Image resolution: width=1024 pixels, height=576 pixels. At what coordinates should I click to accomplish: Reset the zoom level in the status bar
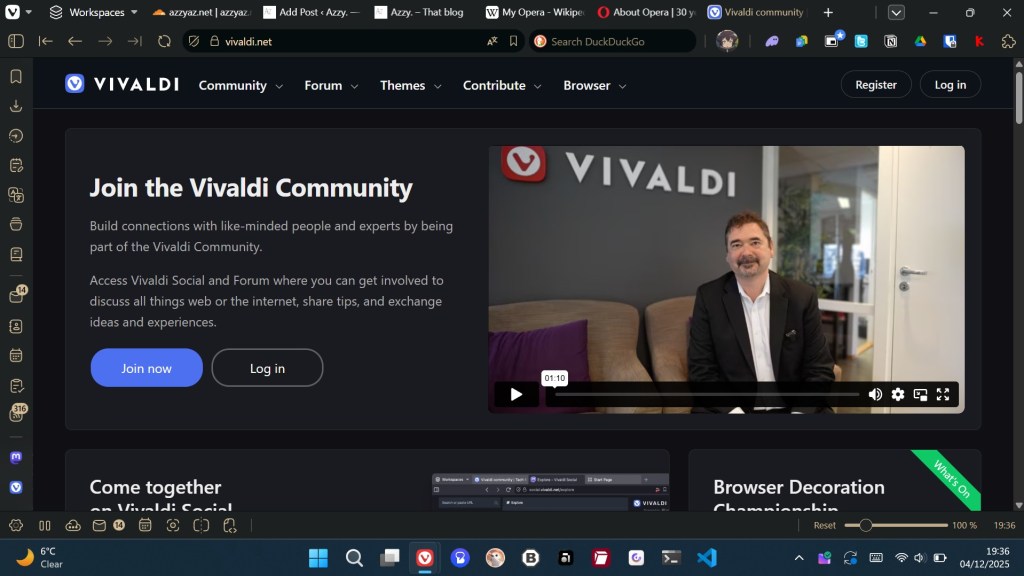point(824,525)
